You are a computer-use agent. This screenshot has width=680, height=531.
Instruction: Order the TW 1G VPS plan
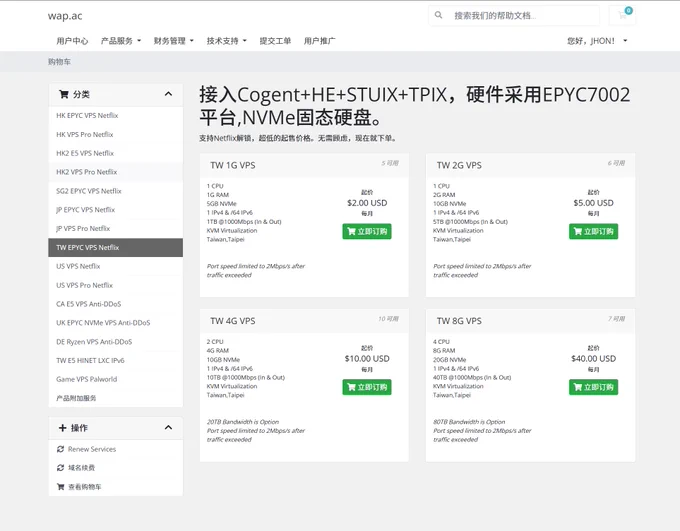click(x=367, y=231)
